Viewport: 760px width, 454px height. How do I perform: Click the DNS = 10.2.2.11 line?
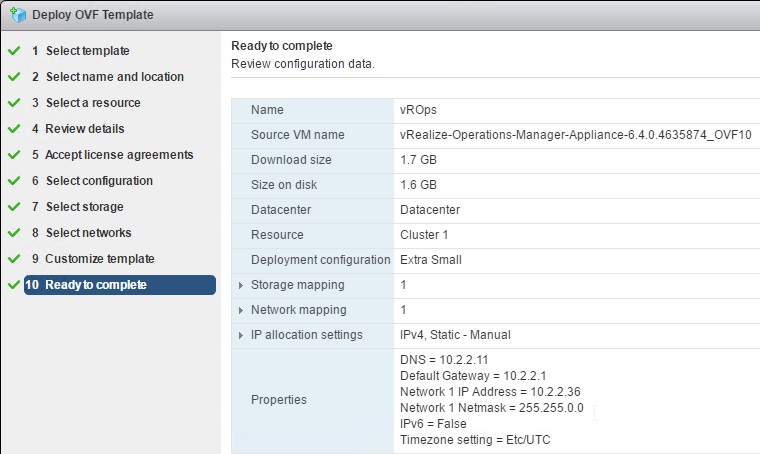pos(444,360)
